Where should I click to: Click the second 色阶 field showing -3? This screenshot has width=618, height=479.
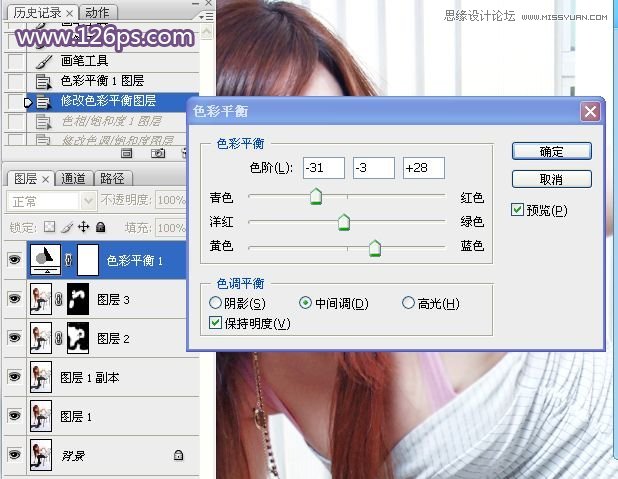click(x=374, y=168)
